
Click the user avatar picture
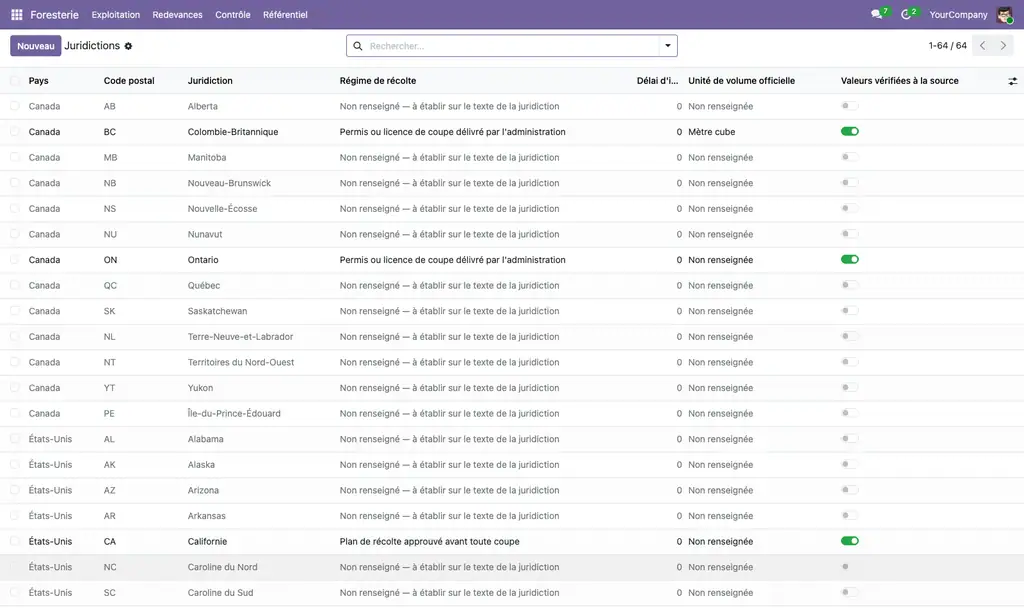tap(1004, 14)
